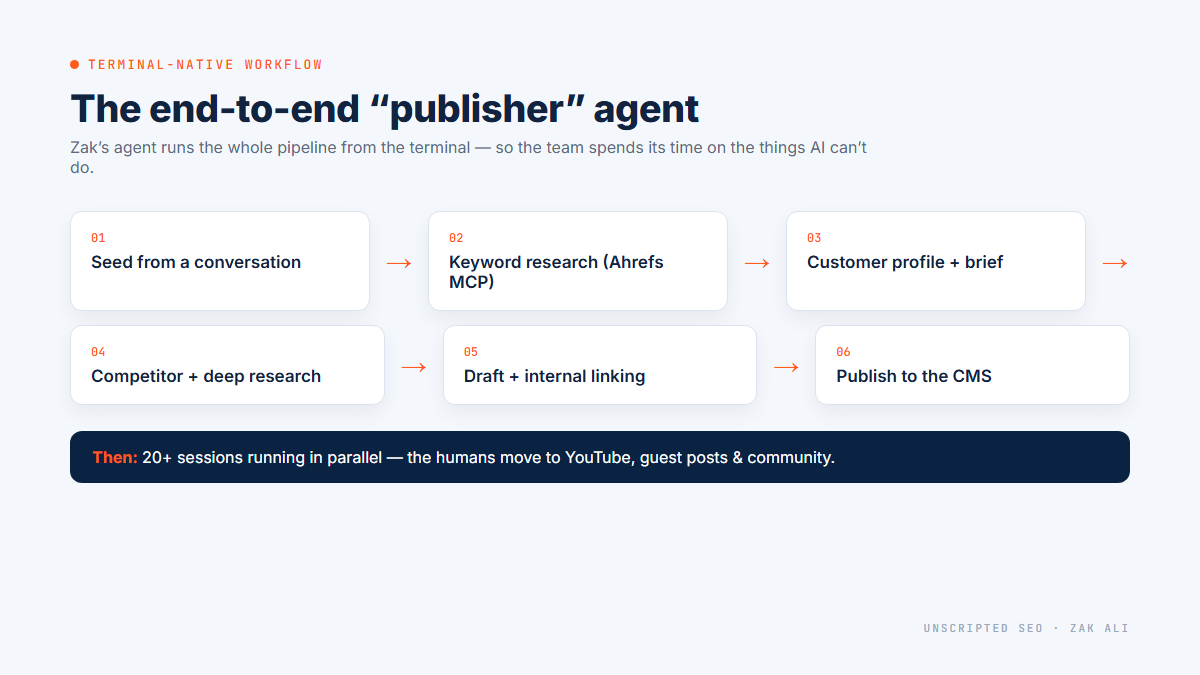
Task: Click the banner text '20+ sessions running in parallel'
Action: pos(262,457)
